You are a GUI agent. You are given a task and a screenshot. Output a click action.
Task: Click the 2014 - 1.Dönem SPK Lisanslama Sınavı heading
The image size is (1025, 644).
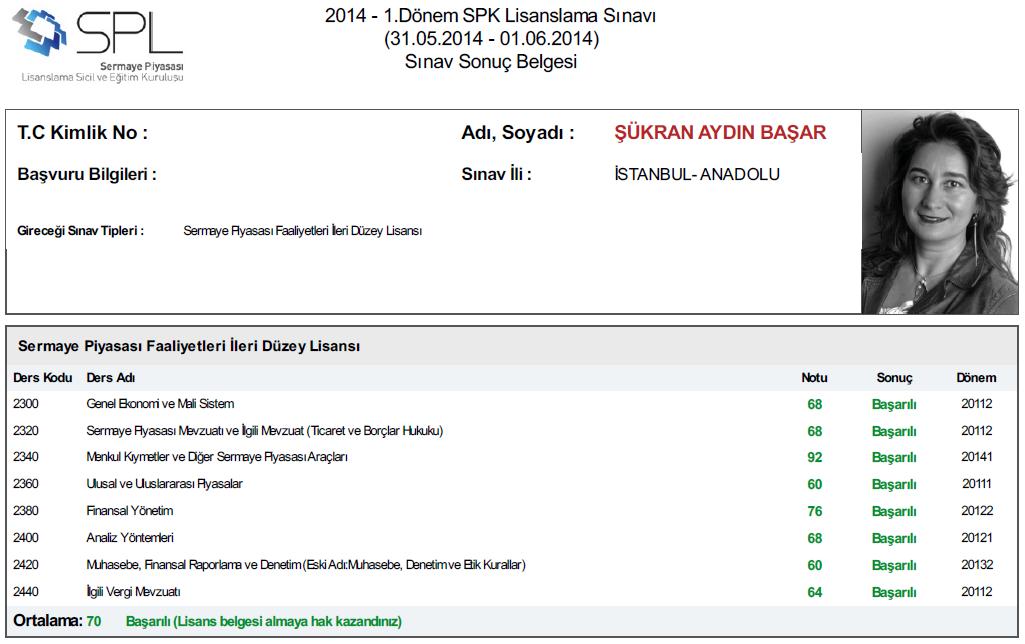[x=490, y=15]
